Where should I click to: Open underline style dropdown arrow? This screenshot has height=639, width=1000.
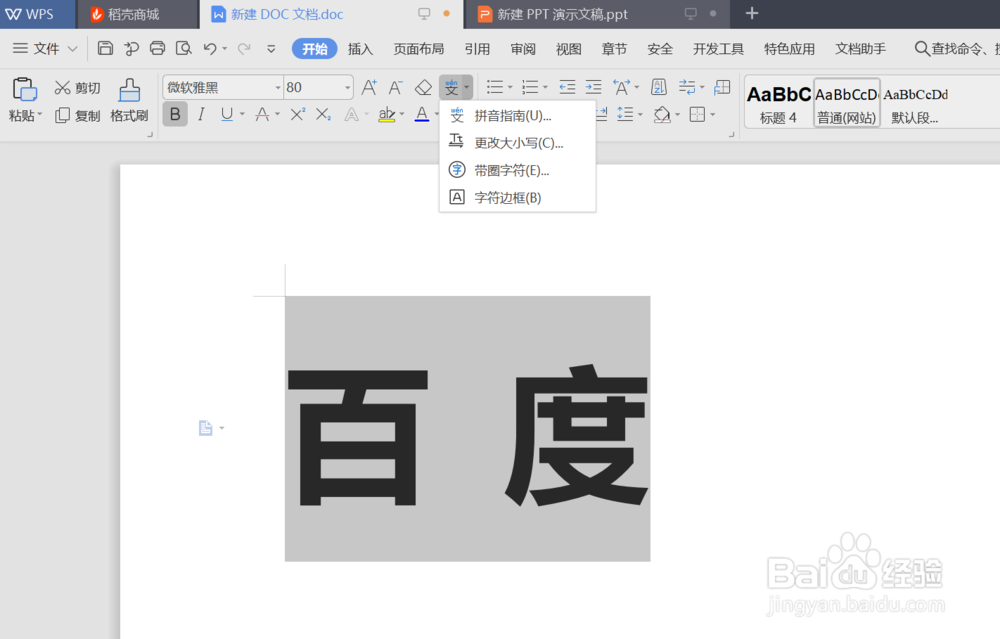pos(242,115)
